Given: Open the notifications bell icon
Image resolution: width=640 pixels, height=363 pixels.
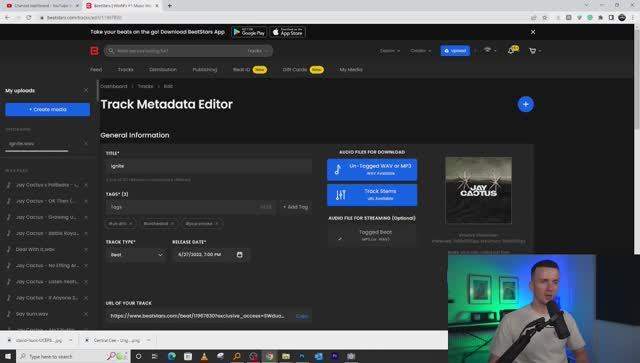Looking at the screenshot, I should 511,51.
